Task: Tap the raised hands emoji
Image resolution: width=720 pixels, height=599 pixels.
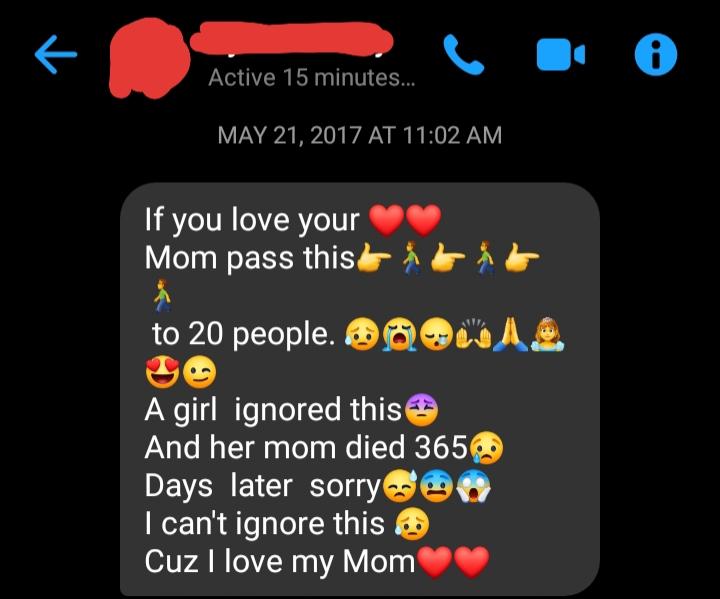Action: (473, 335)
